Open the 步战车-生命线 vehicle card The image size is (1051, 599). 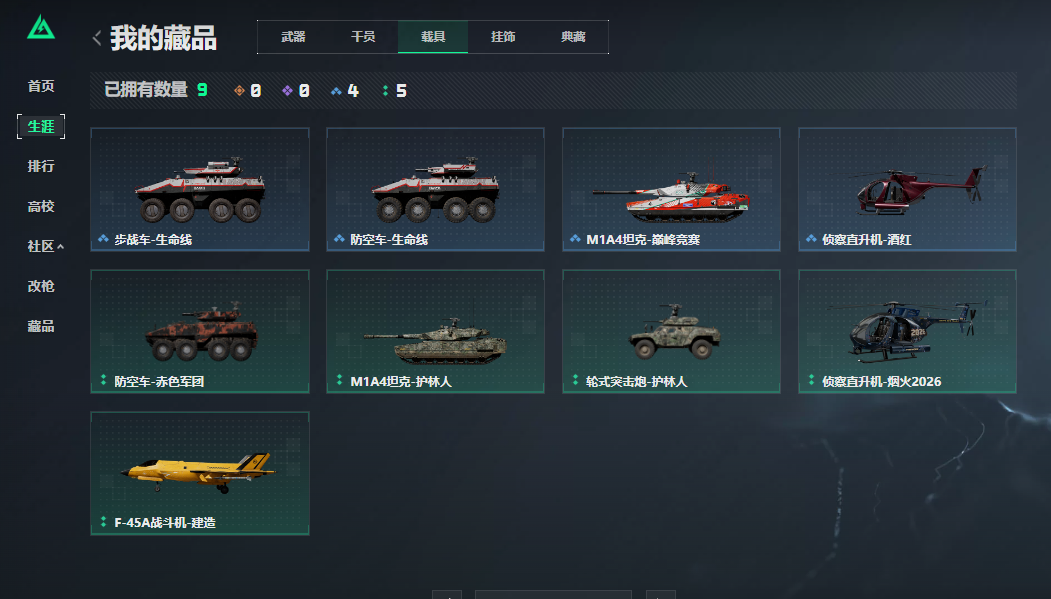[x=200, y=190]
